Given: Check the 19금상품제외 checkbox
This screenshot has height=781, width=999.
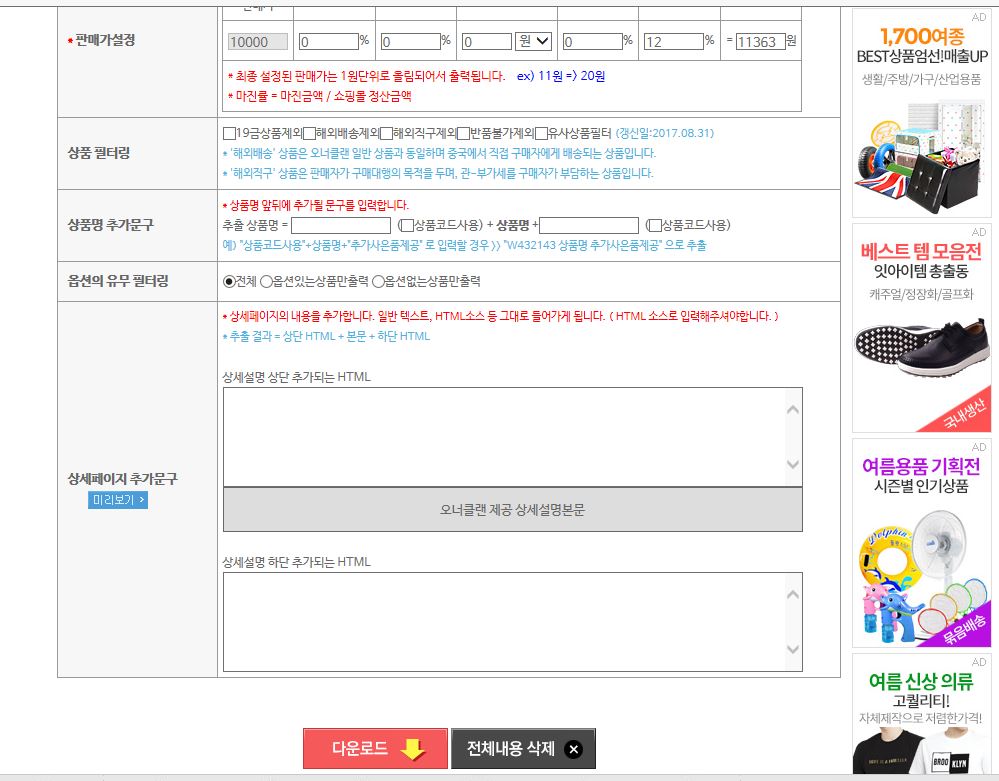Looking at the screenshot, I should pos(229,133).
